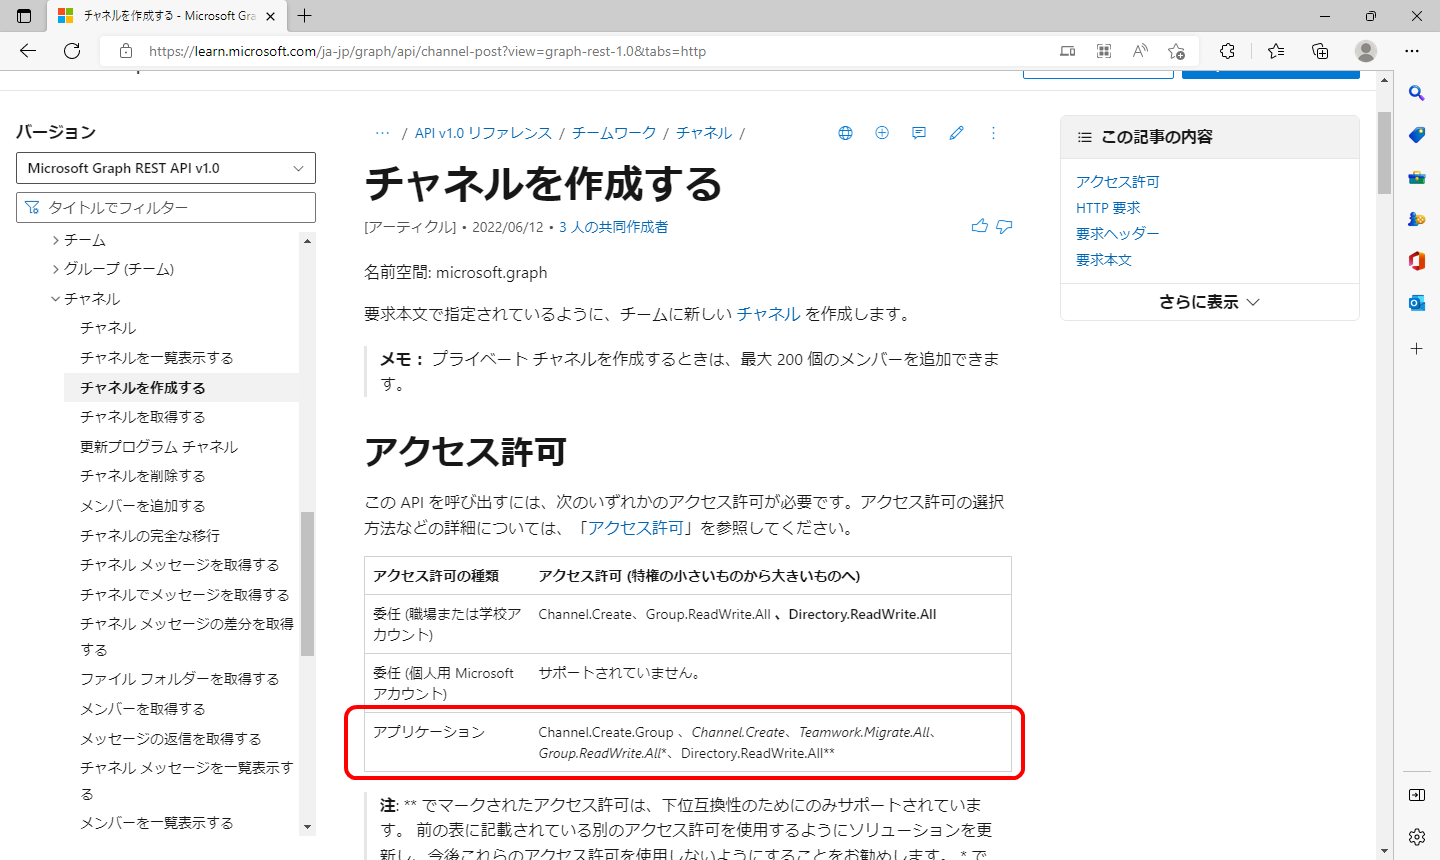Open the sidebar Office icon
The width and height of the screenshot is (1440, 860).
pyautogui.click(x=1417, y=261)
